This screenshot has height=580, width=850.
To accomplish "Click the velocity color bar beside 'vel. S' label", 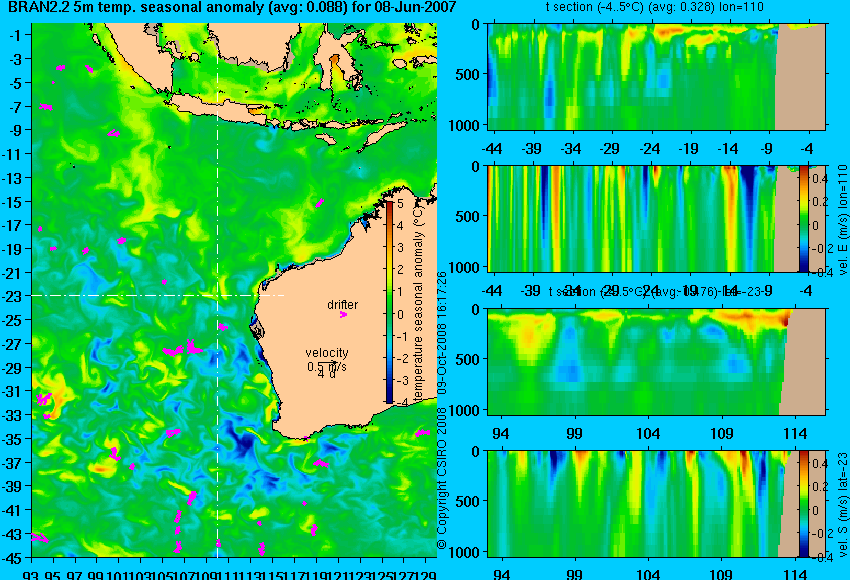I will pyautogui.click(x=803, y=504).
